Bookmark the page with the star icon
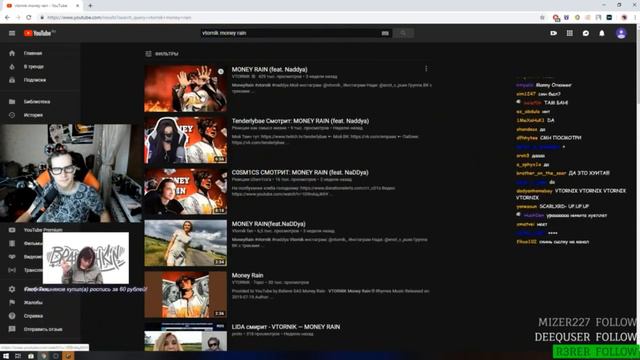The image size is (640, 360). coord(542,18)
